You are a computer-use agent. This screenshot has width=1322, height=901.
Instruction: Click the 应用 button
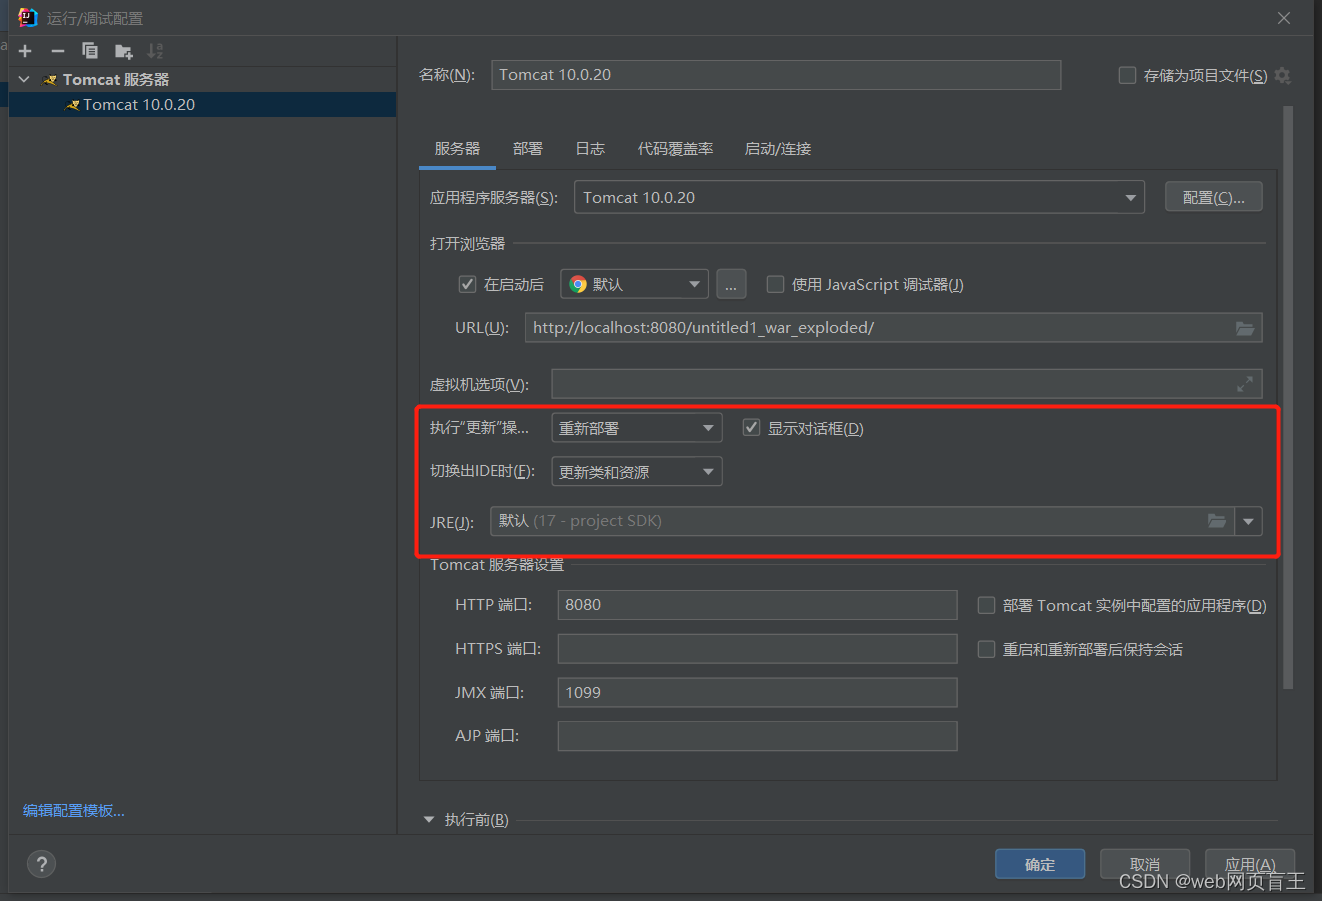[x=1250, y=864]
